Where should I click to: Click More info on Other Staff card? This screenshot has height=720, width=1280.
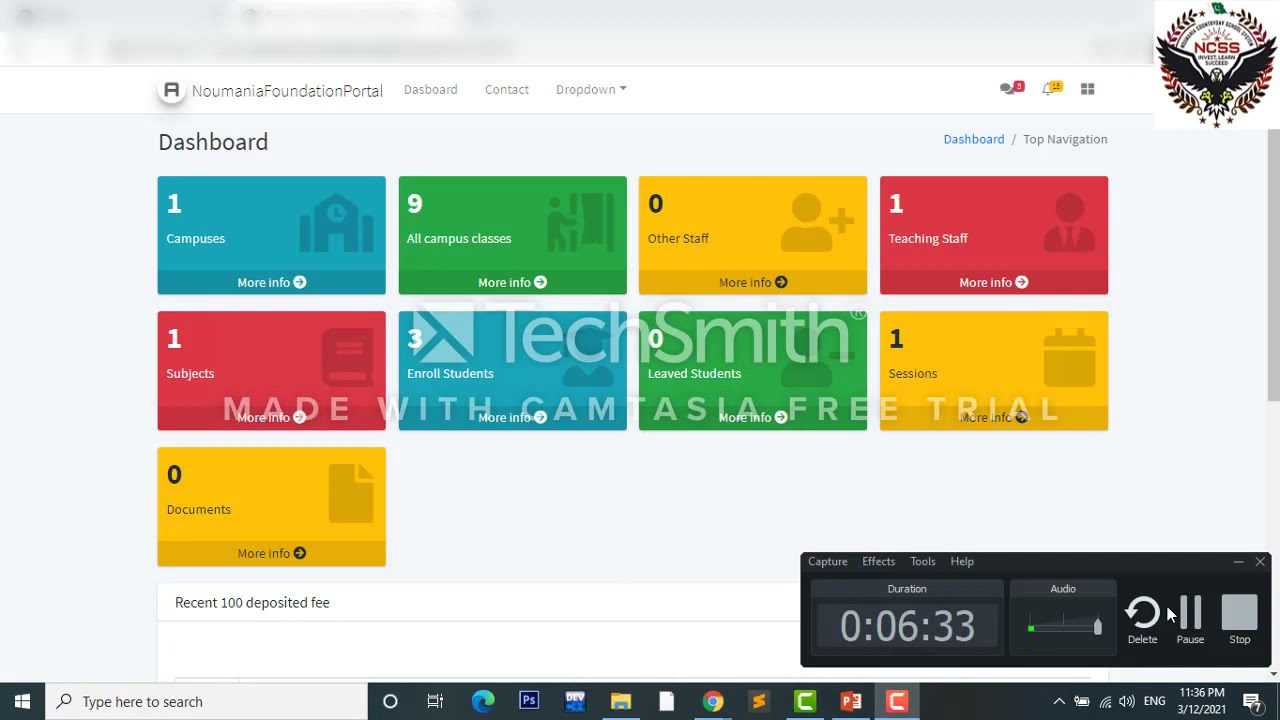click(x=753, y=282)
